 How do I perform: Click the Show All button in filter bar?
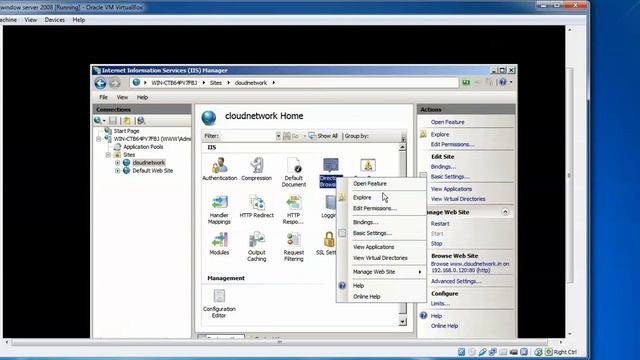[323, 136]
